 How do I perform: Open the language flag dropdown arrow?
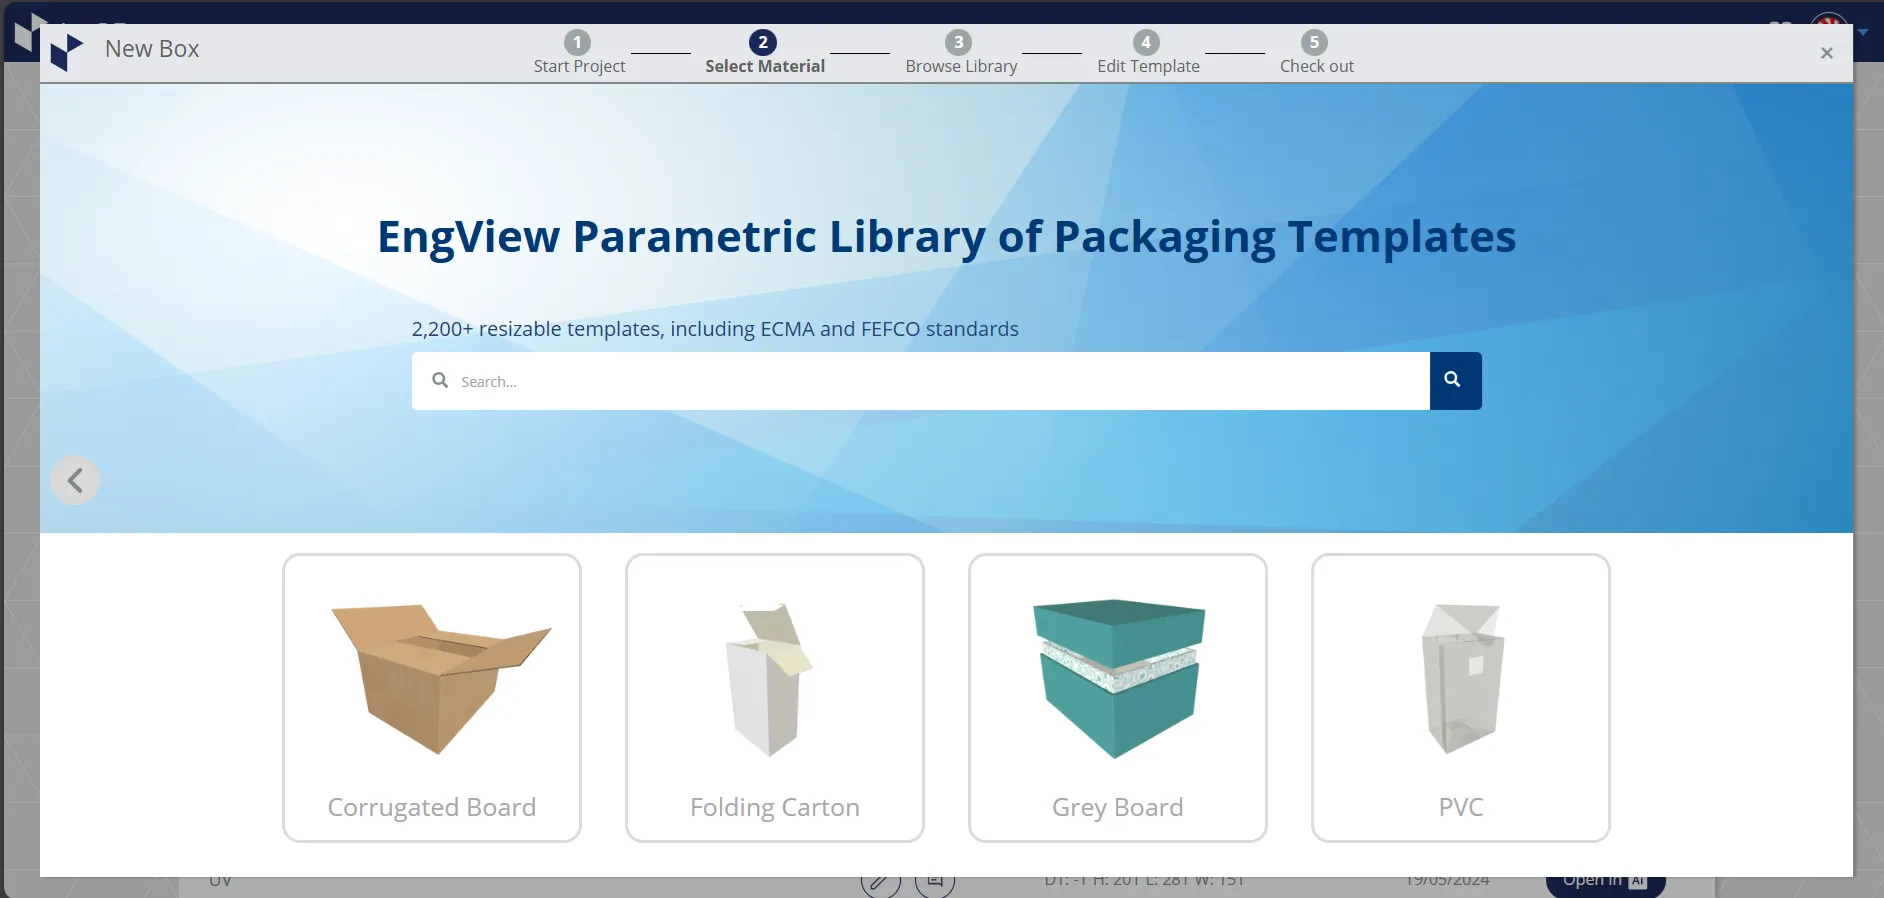pos(1864,32)
